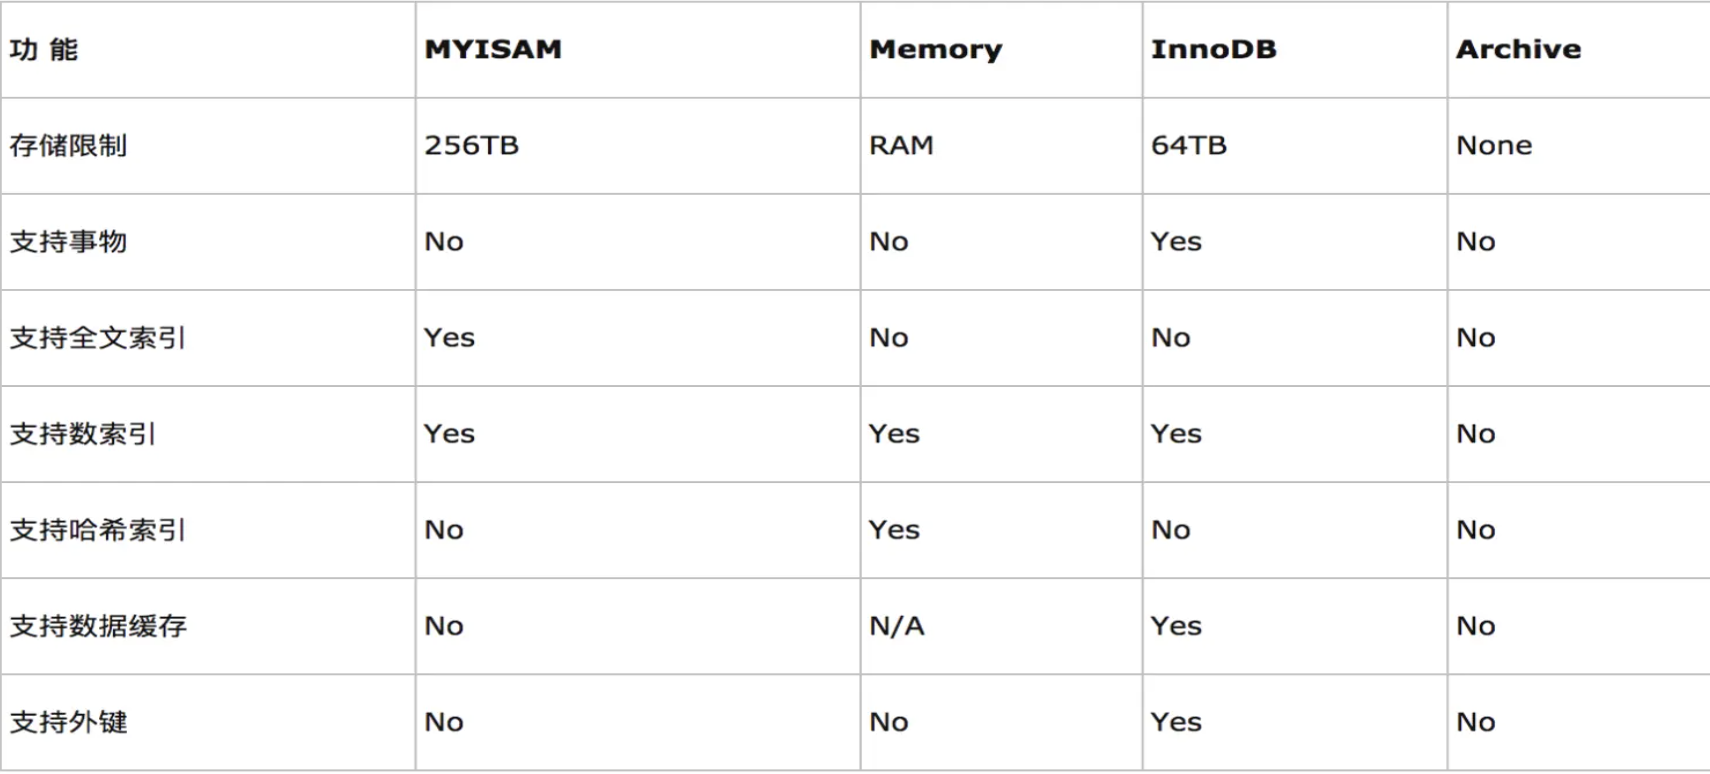This screenshot has height=774, width=1710.
Task: Click the MYISAM column header
Action: pos(493,49)
